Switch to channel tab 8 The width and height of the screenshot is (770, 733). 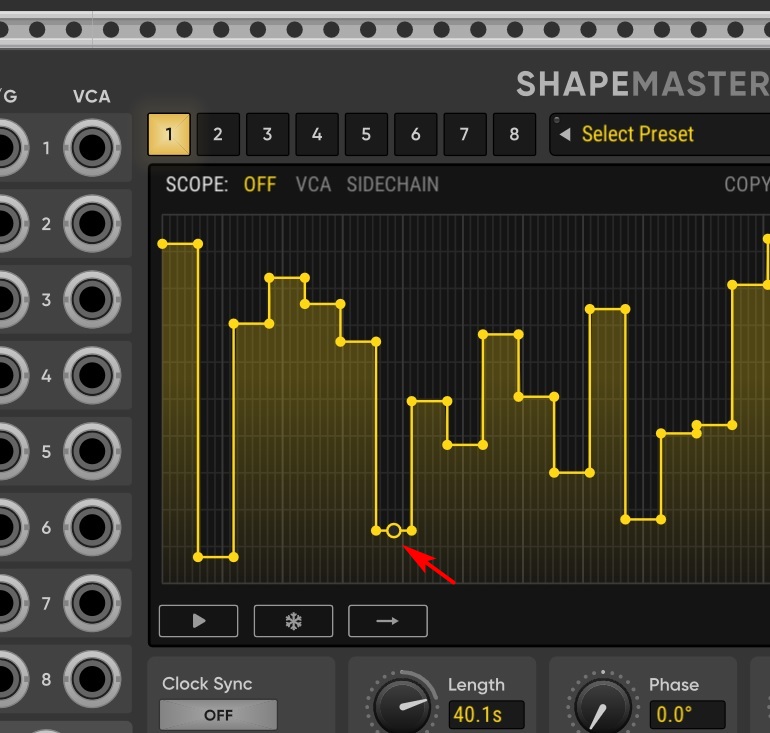[x=514, y=134]
